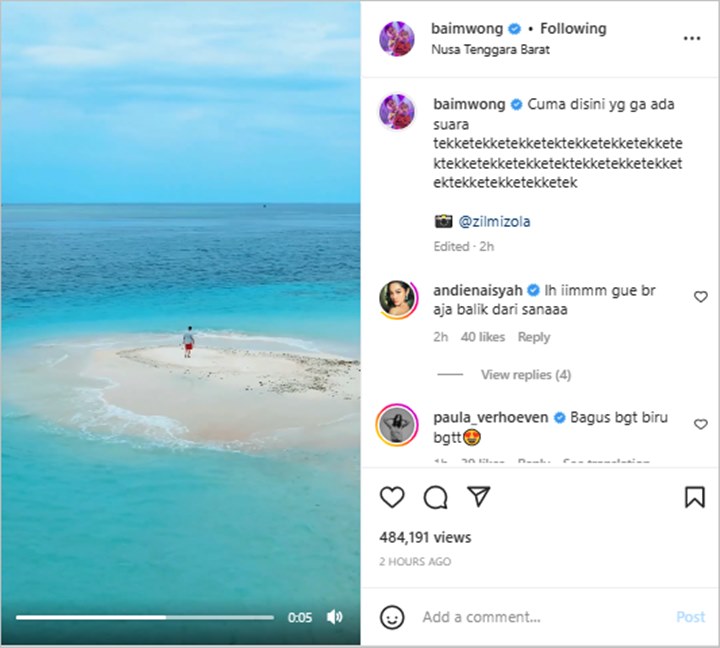This screenshot has width=720, height=648.
Task: Open andienaisyah's profile avatar
Action: [x=397, y=299]
